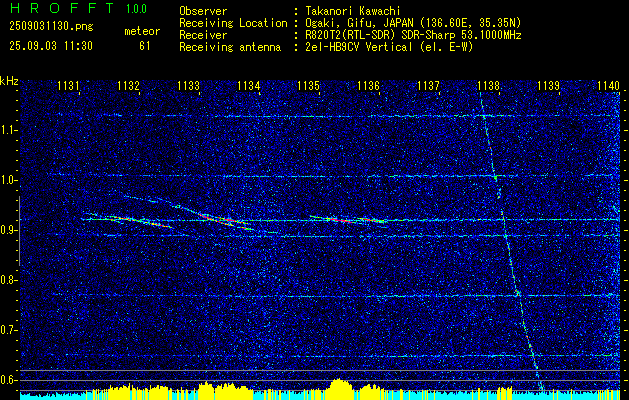Click time axis label 1139
Screen dimensions: 629x400
[548, 85]
